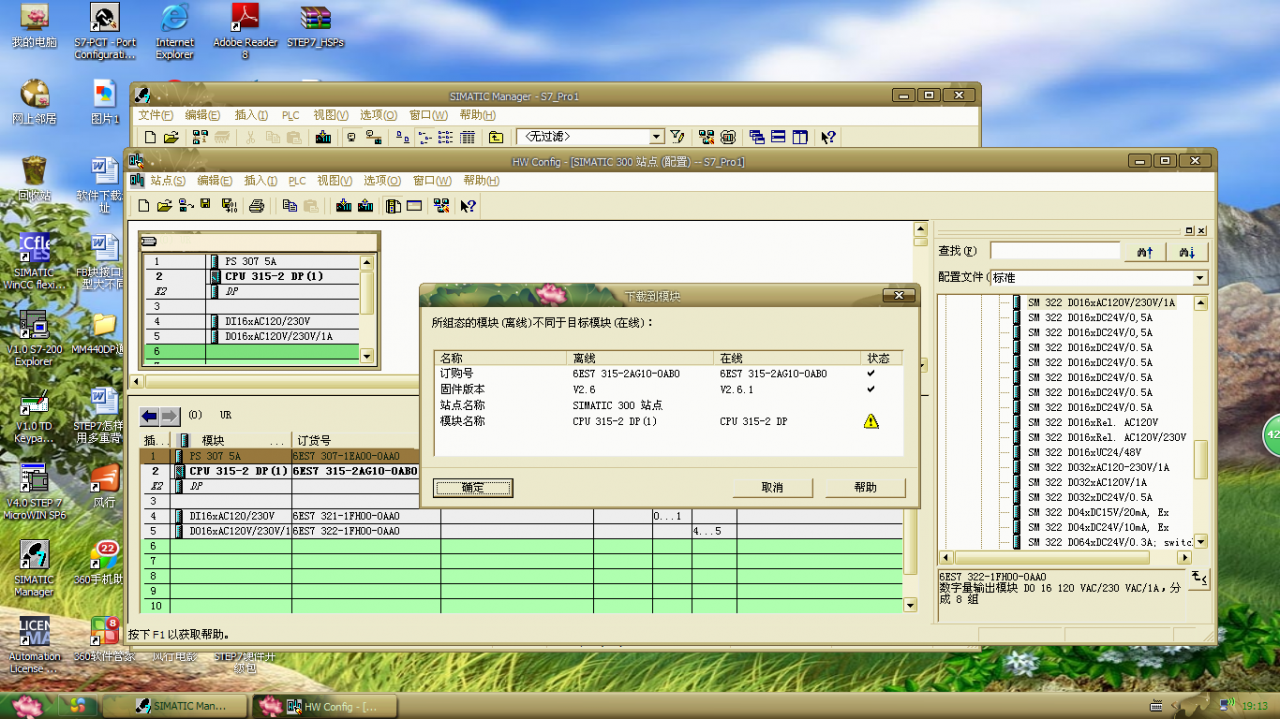This screenshot has height=719, width=1280.
Task: Click the yellow warning icon in status column
Action: click(x=871, y=421)
